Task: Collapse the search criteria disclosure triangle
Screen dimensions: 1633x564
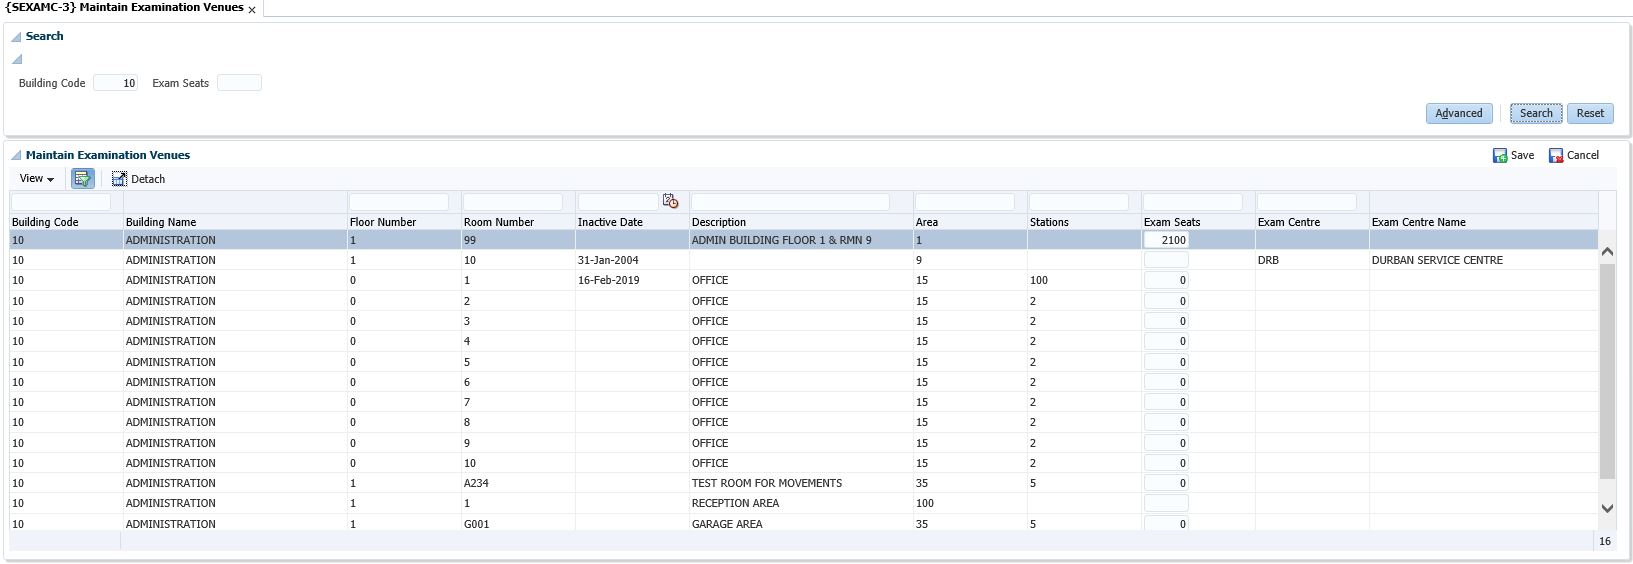Action: tap(16, 59)
